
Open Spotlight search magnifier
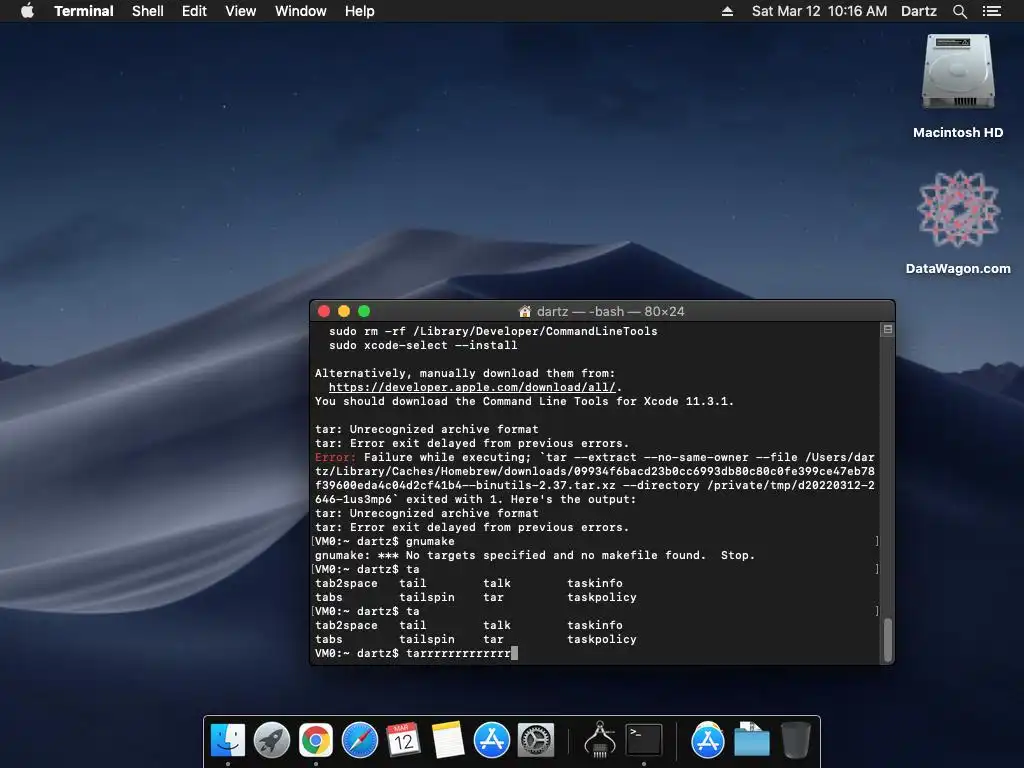click(959, 11)
